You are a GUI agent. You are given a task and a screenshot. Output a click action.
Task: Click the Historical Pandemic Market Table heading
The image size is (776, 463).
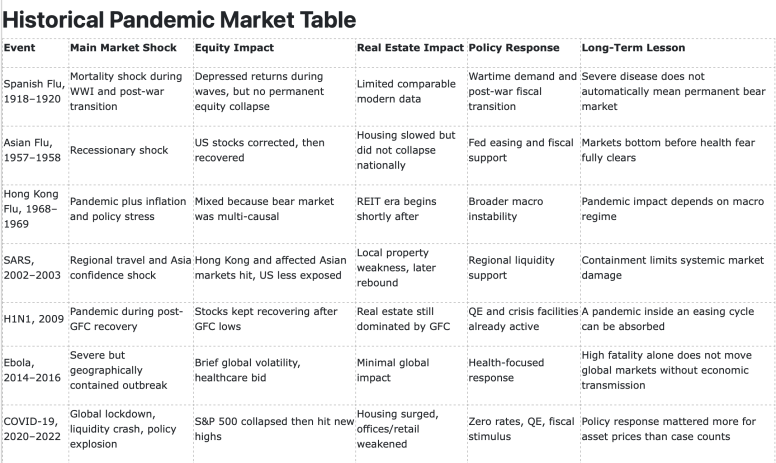(x=179, y=20)
